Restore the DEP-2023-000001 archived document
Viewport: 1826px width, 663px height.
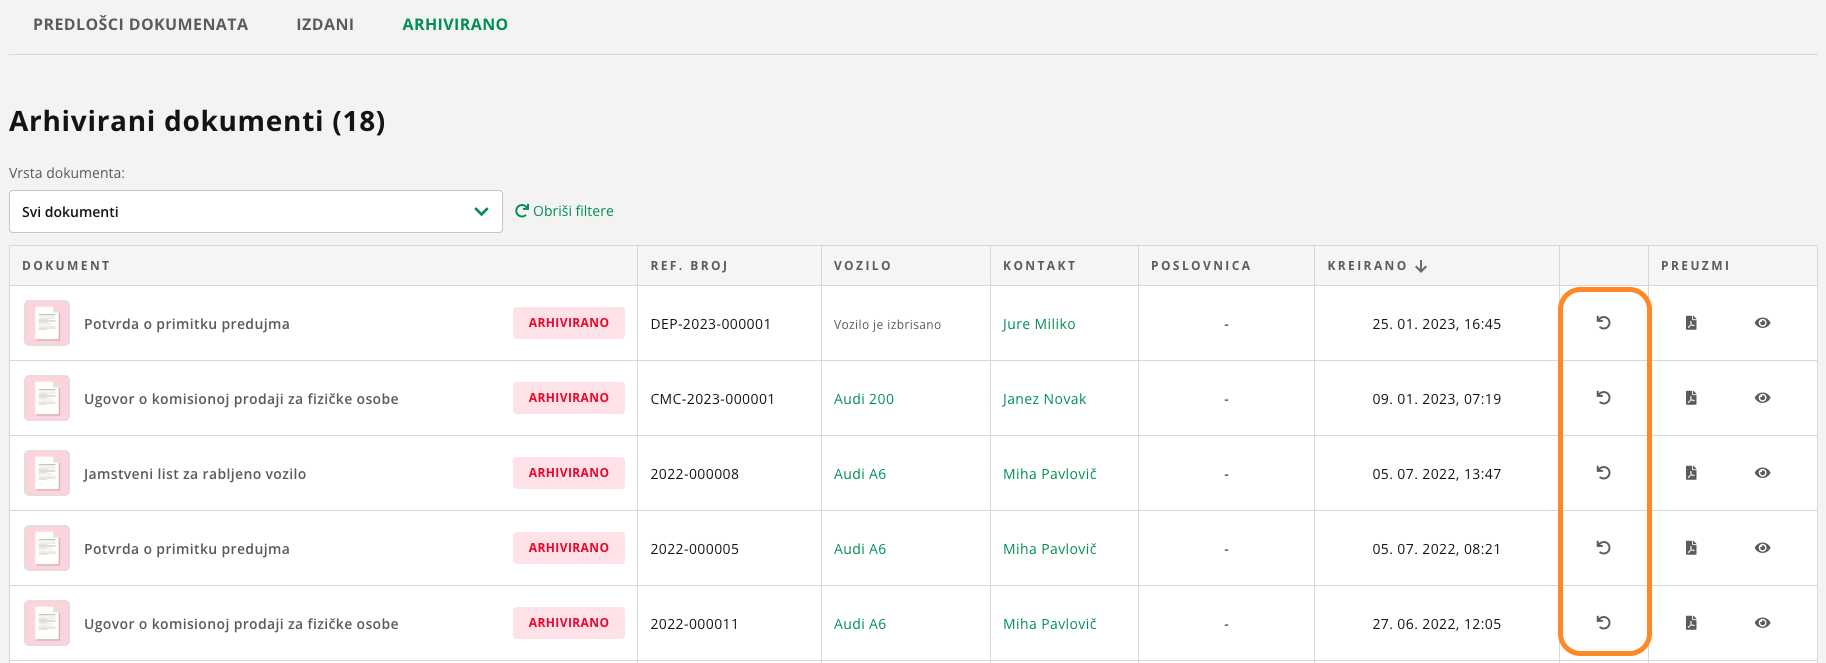(x=1603, y=323)
